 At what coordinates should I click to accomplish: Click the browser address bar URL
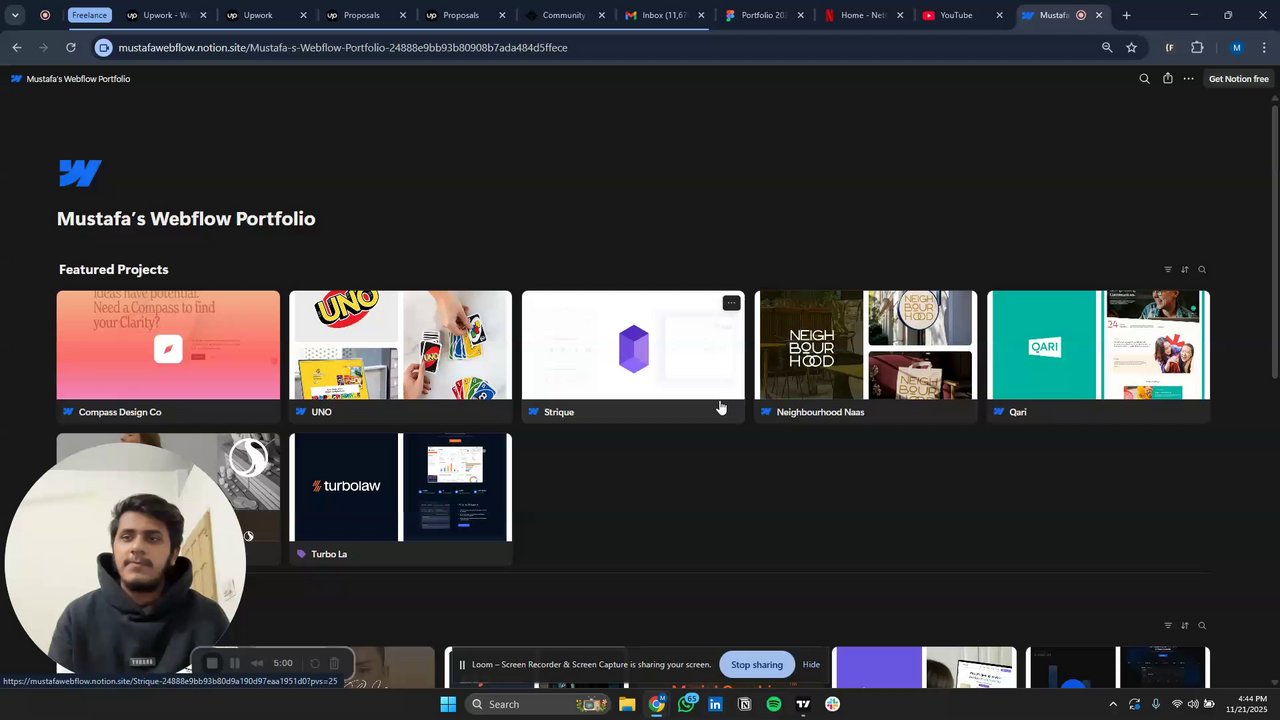[x=342, y=47]
